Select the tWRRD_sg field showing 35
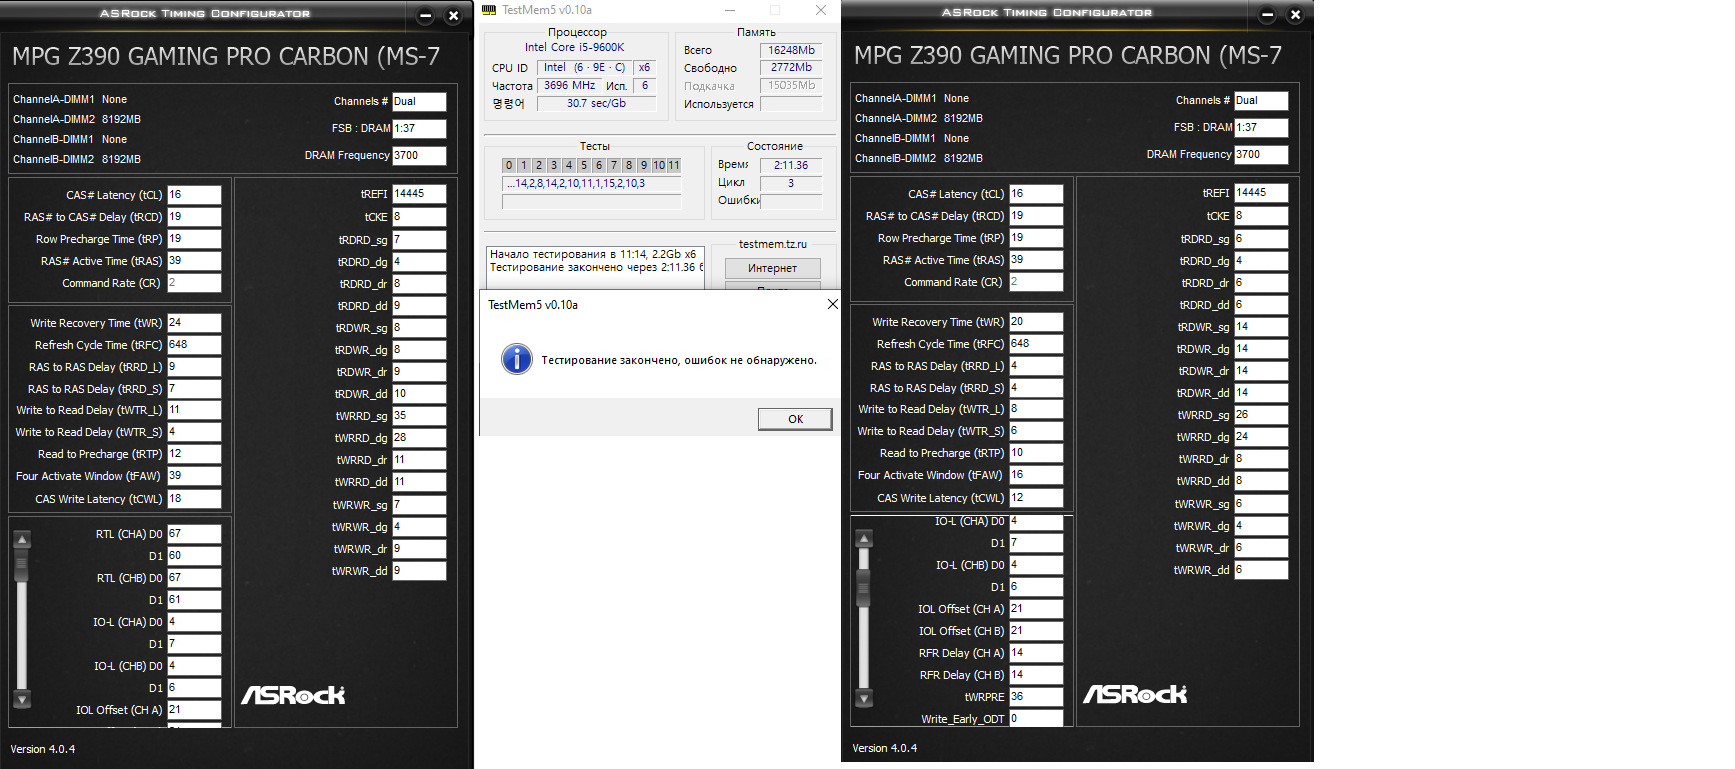The width and height of the screenshot is (1735, 769). point(419,416)
